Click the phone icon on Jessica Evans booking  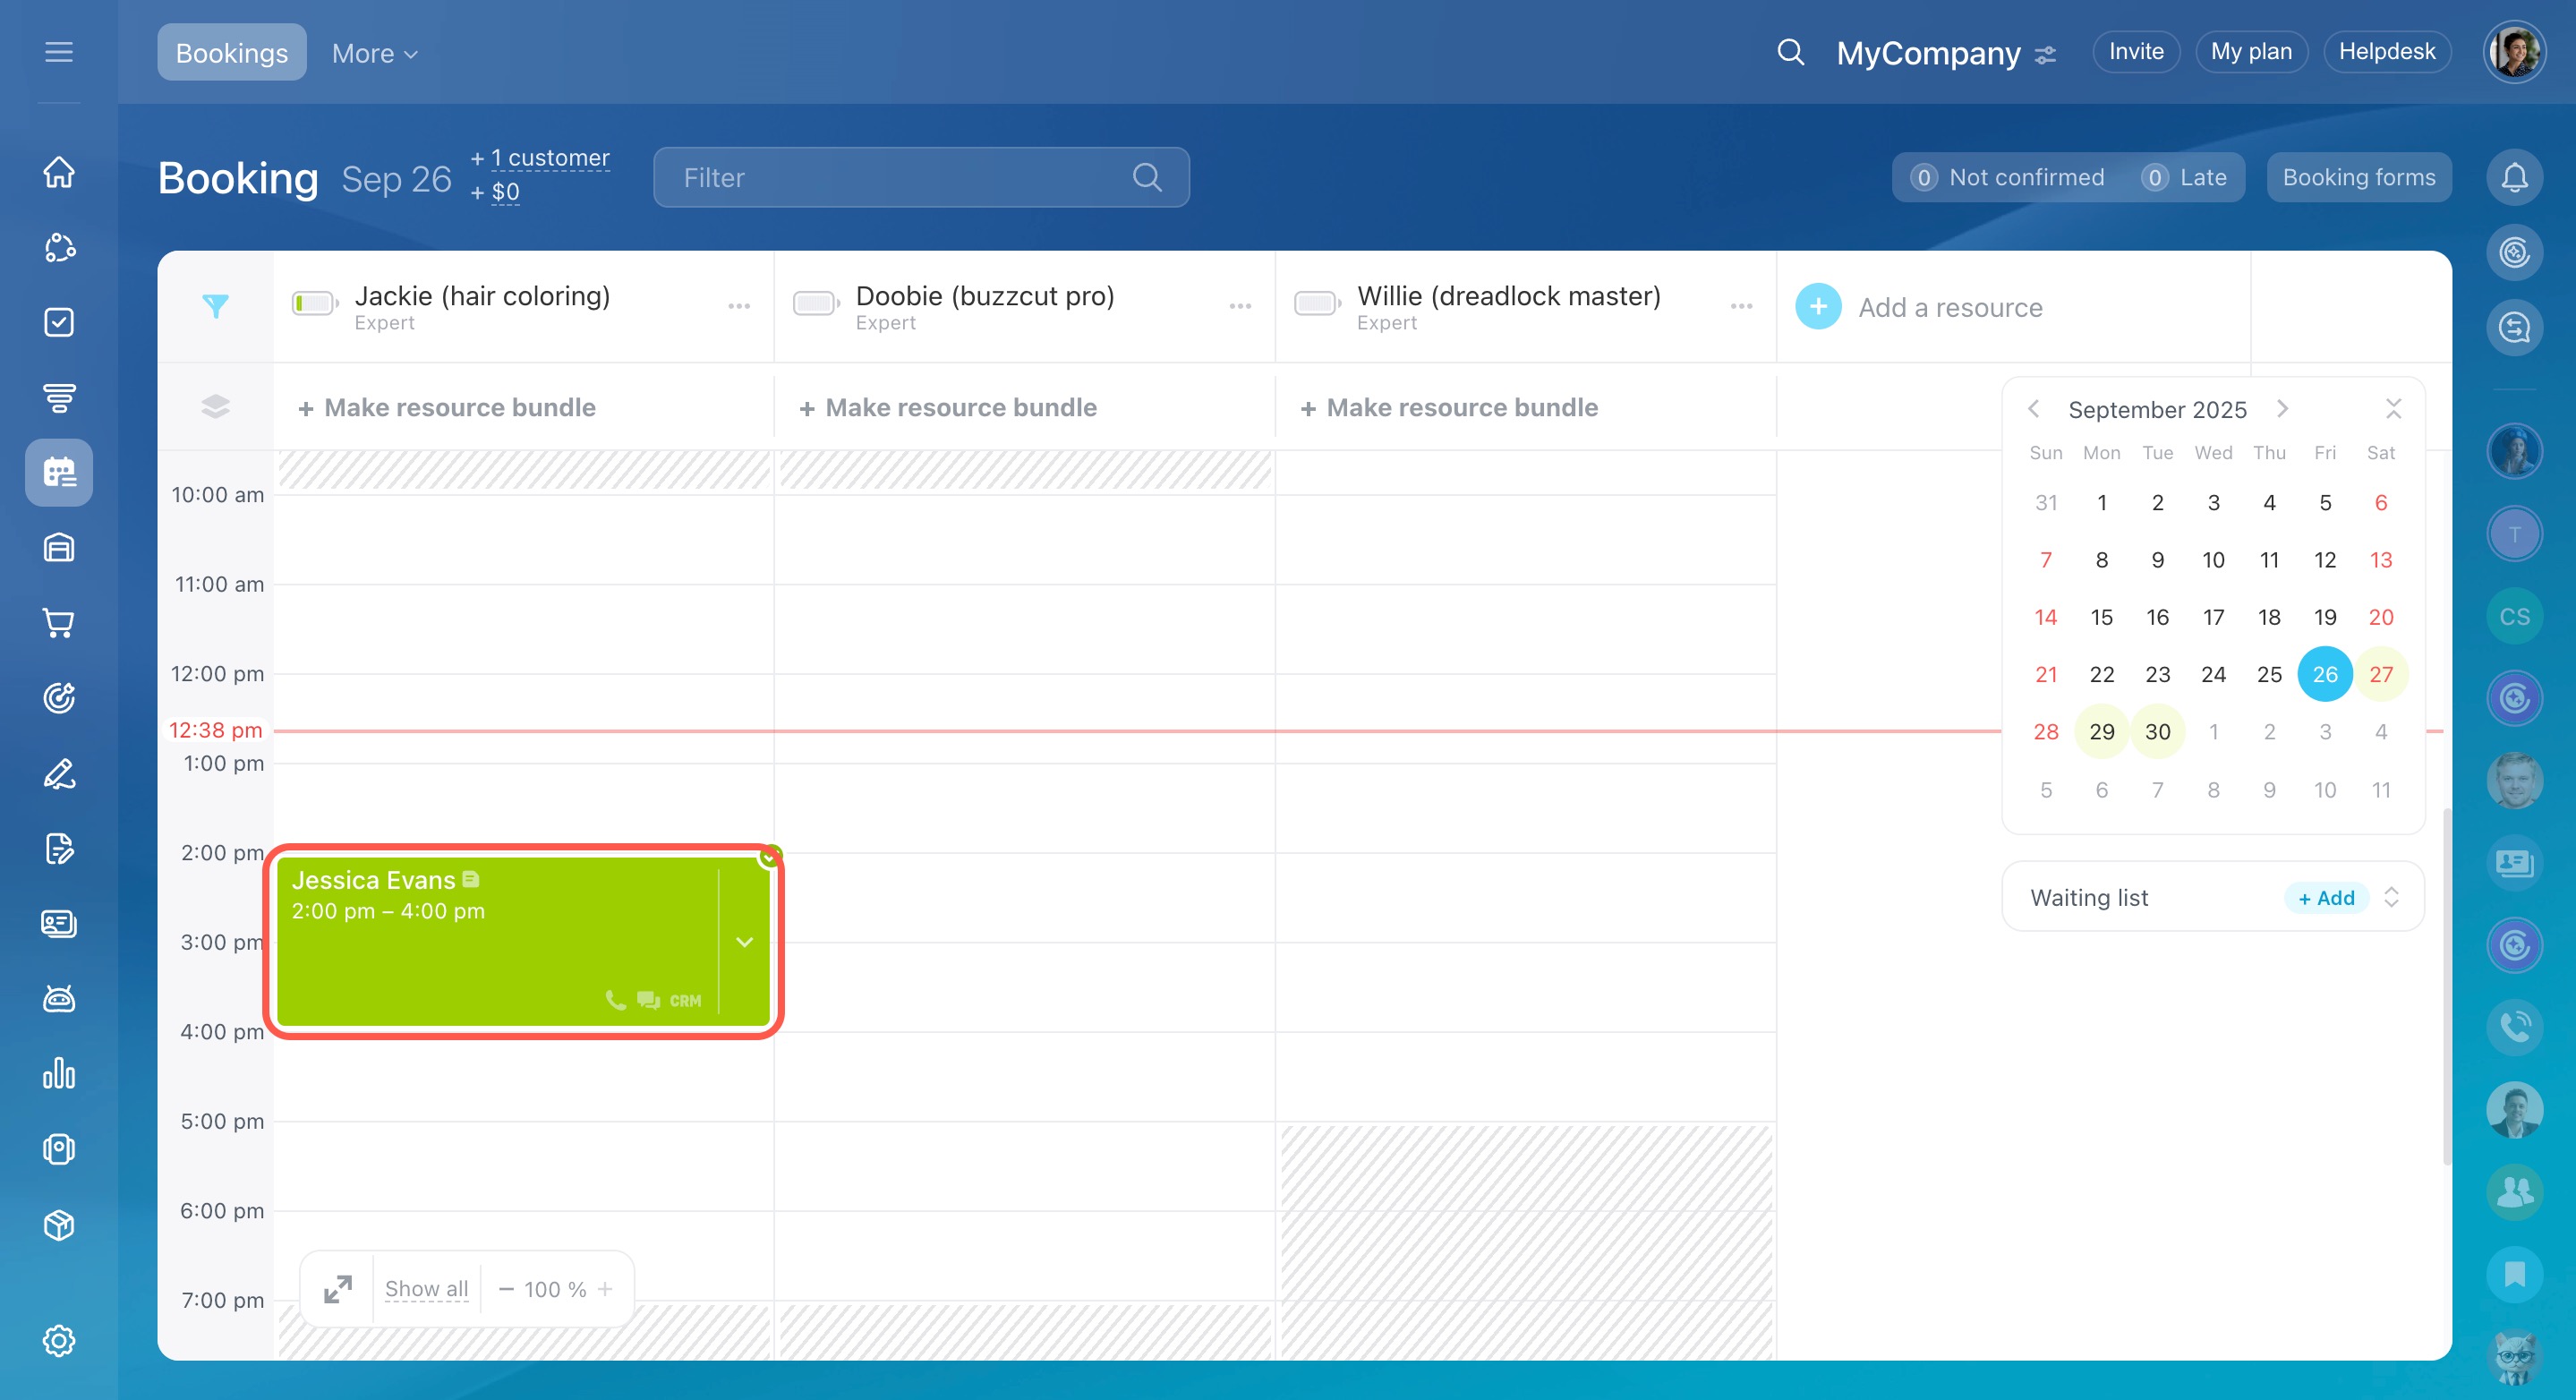pyautogui.click(x=615, y=1000)
